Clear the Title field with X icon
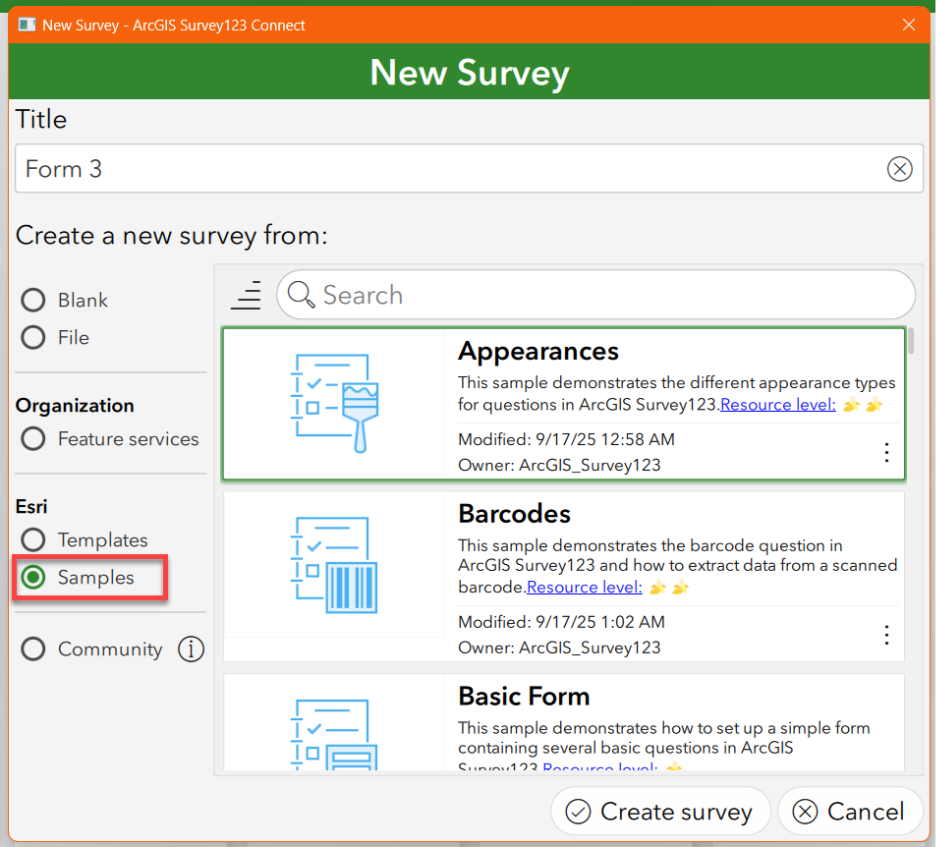 pyautogui.click(x=899, y=169)
